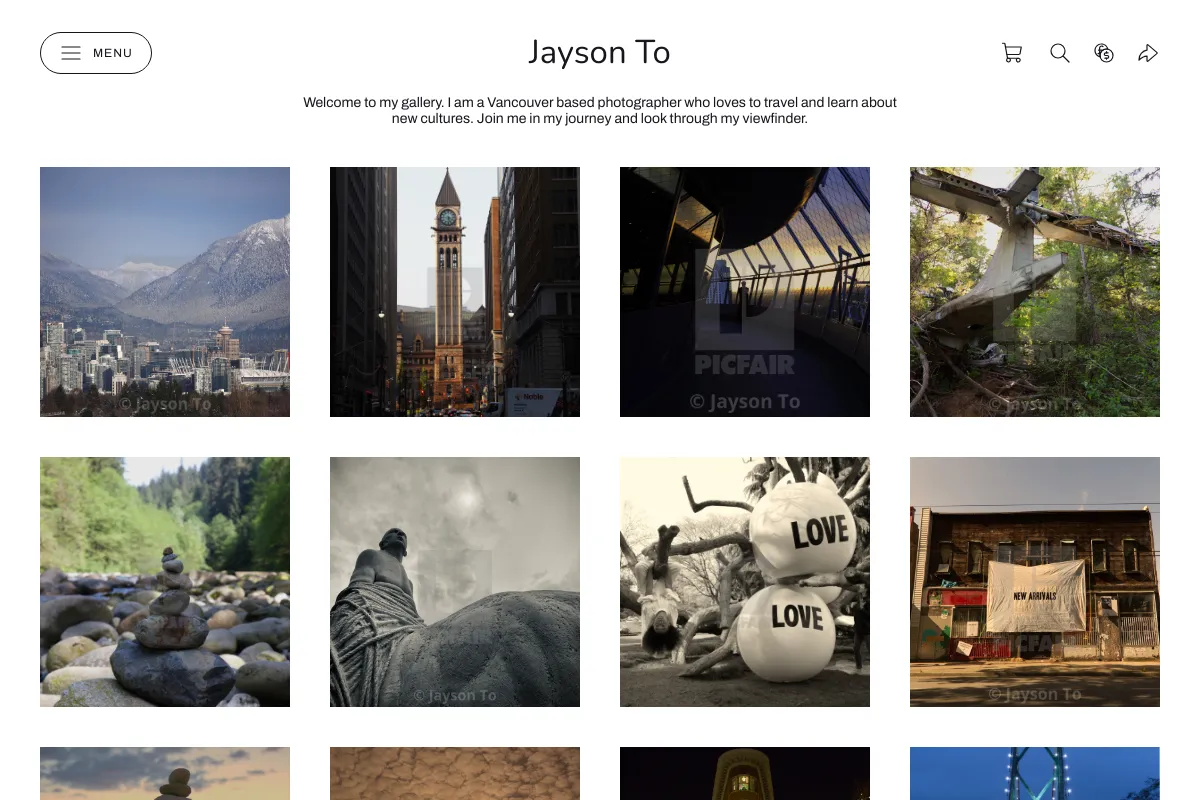This screenshot has width=1200, height=800.
Task: Open the MENU button
Action: pyautogui.click(x=96, y=53)
